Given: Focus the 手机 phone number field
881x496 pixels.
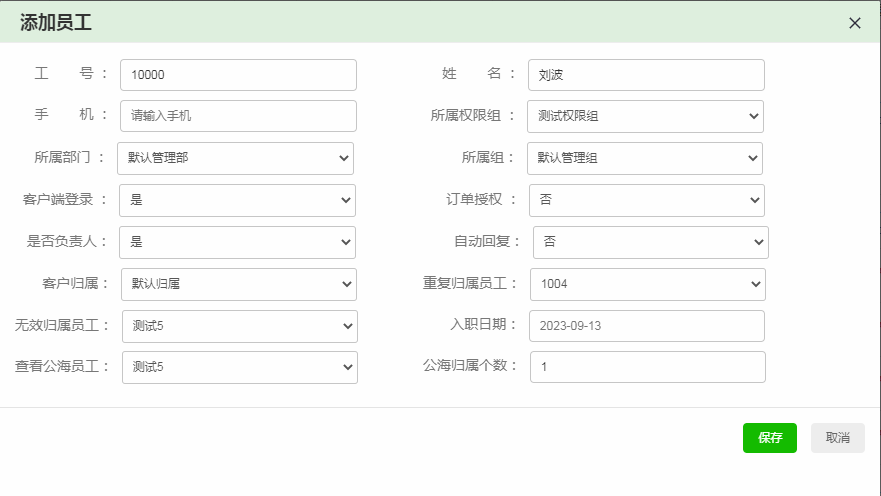Looking at the screenshot, I should (238, 116).
